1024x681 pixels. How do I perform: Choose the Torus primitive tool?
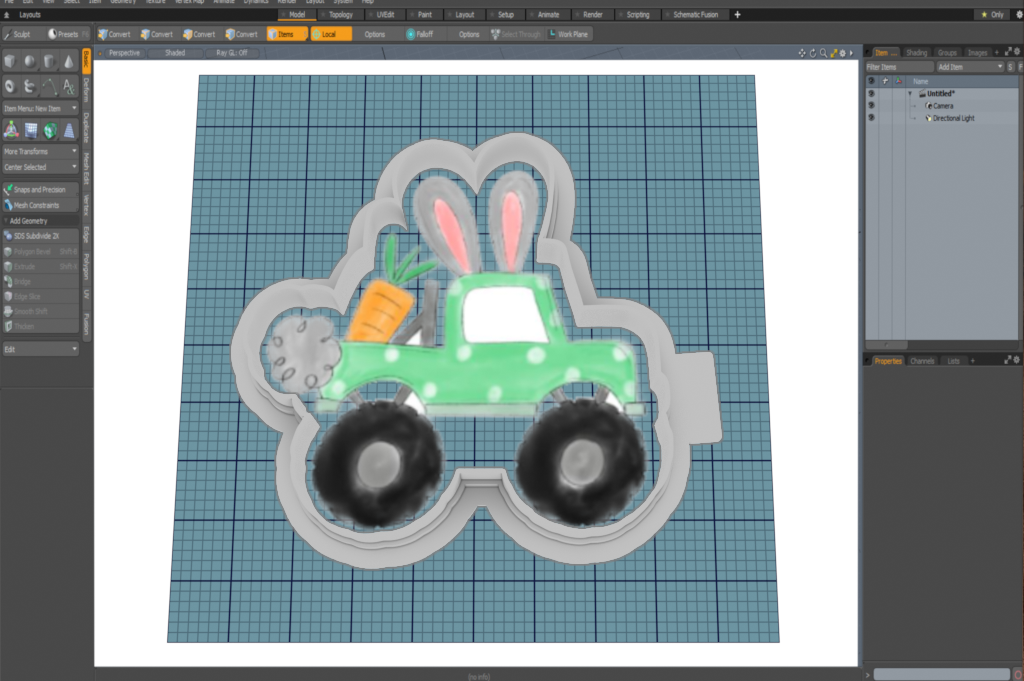point(11,86)
